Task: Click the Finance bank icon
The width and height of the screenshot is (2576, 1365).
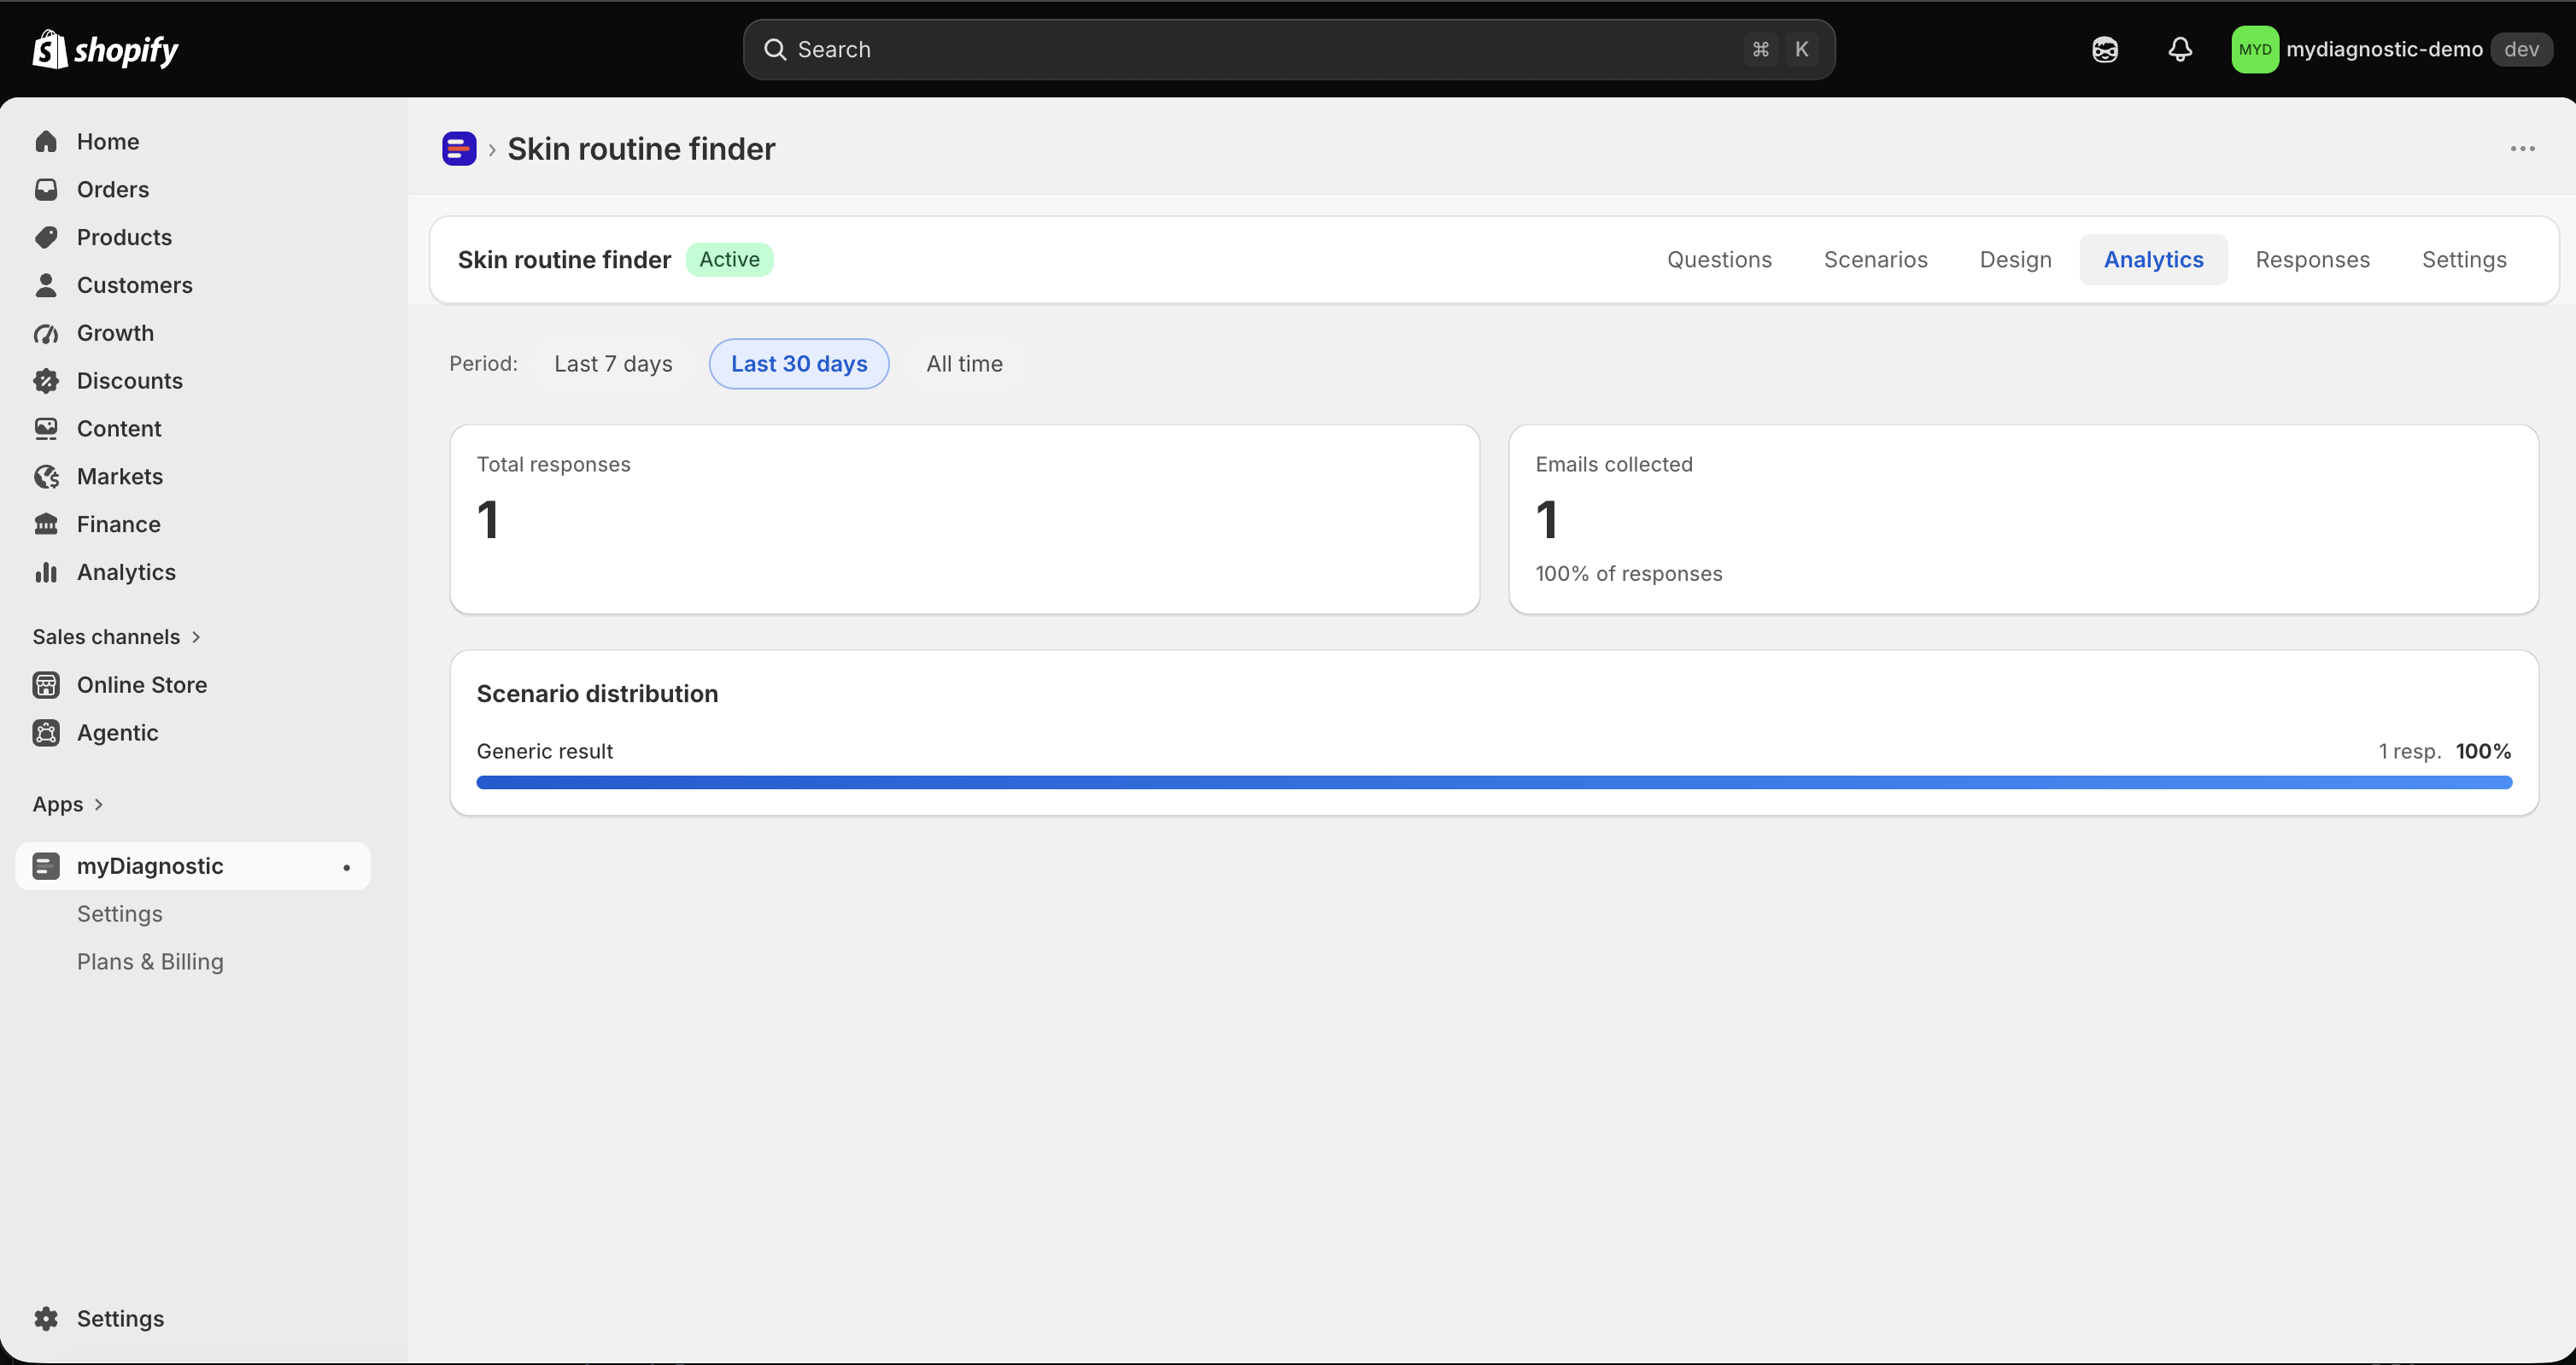Action: pos(46,524)
